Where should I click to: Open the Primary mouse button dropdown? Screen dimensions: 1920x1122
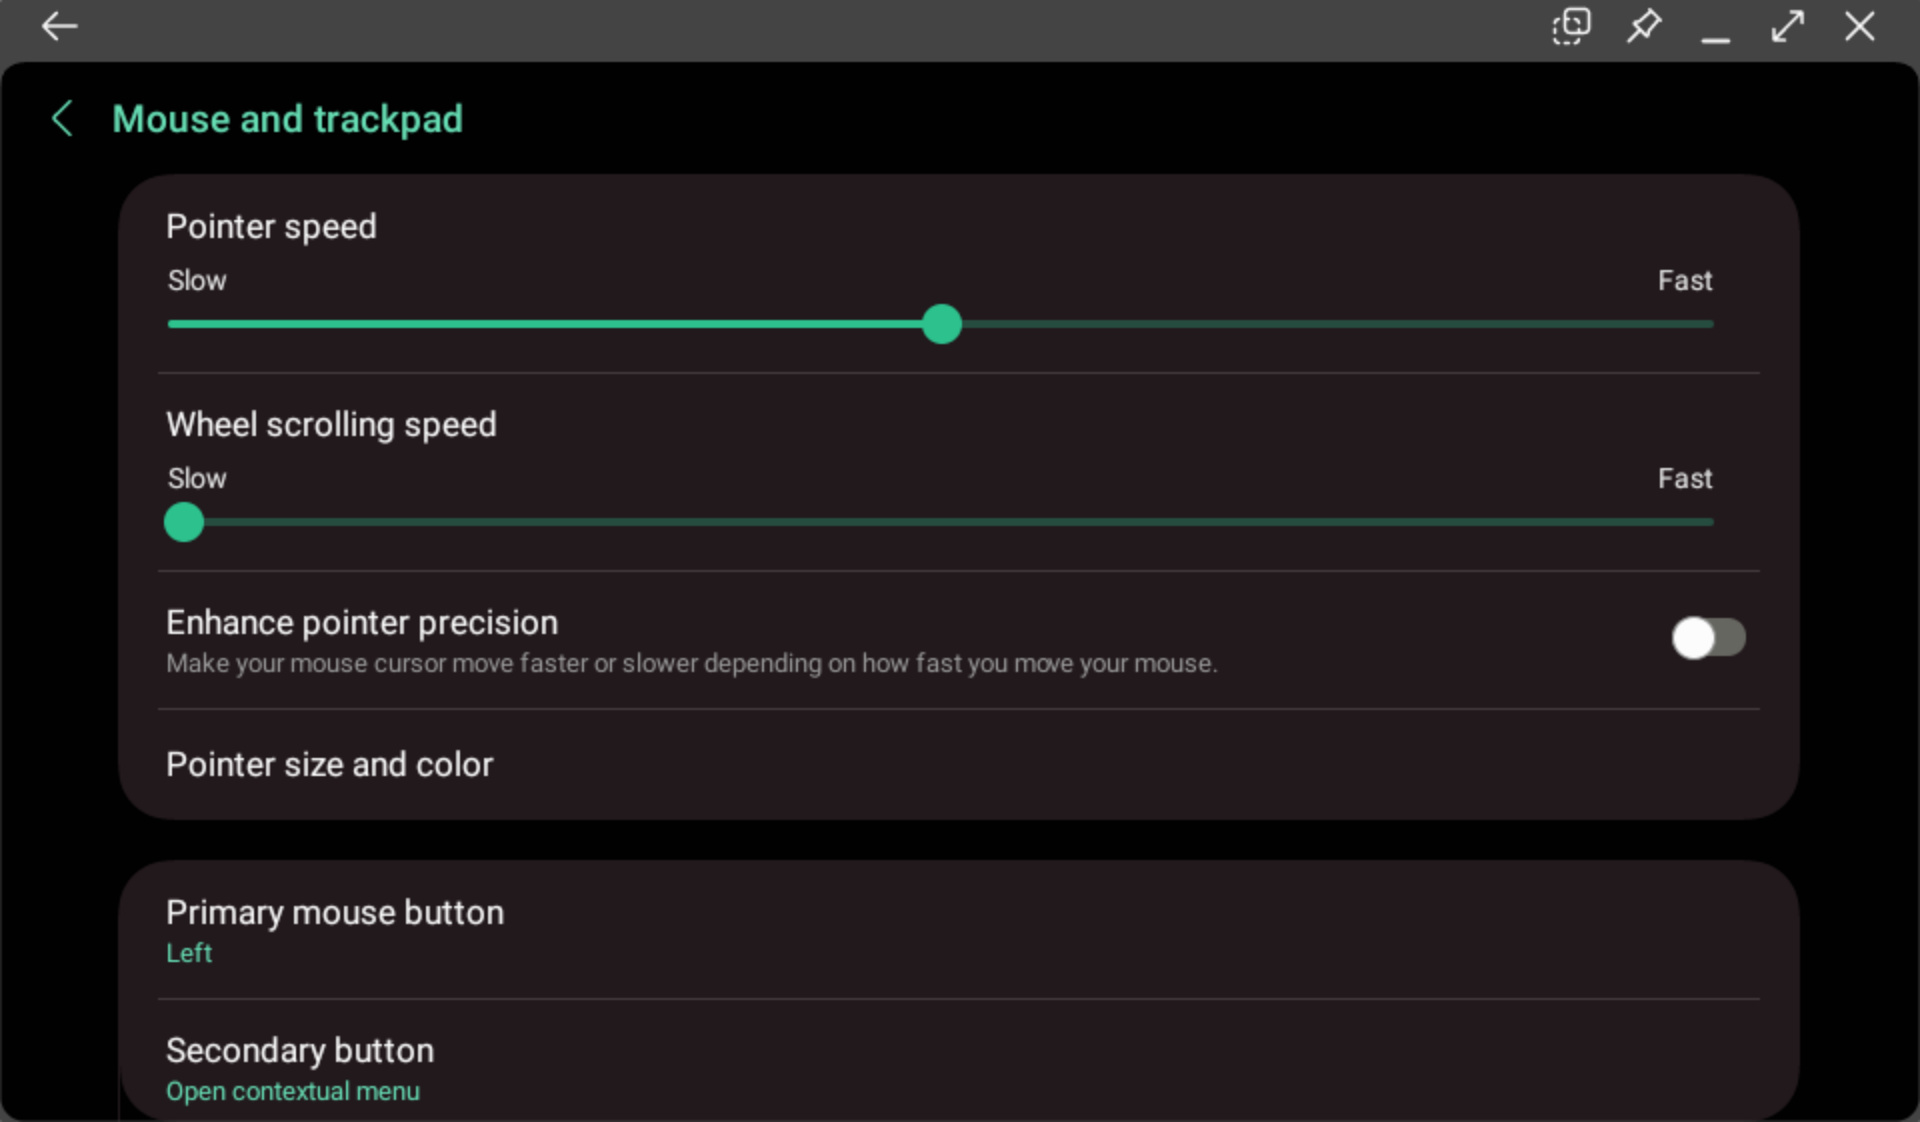(x=335, y=913)
